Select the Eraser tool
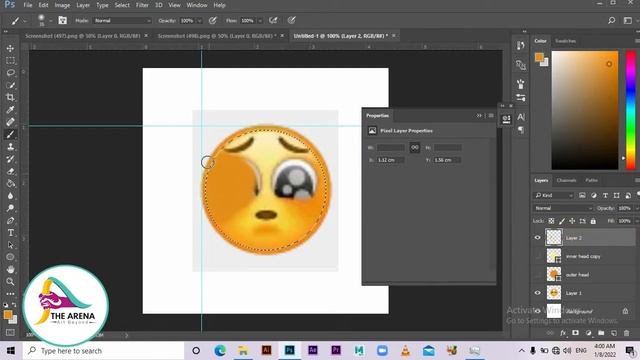The image size is (640, 360). (x=10, y=171)
